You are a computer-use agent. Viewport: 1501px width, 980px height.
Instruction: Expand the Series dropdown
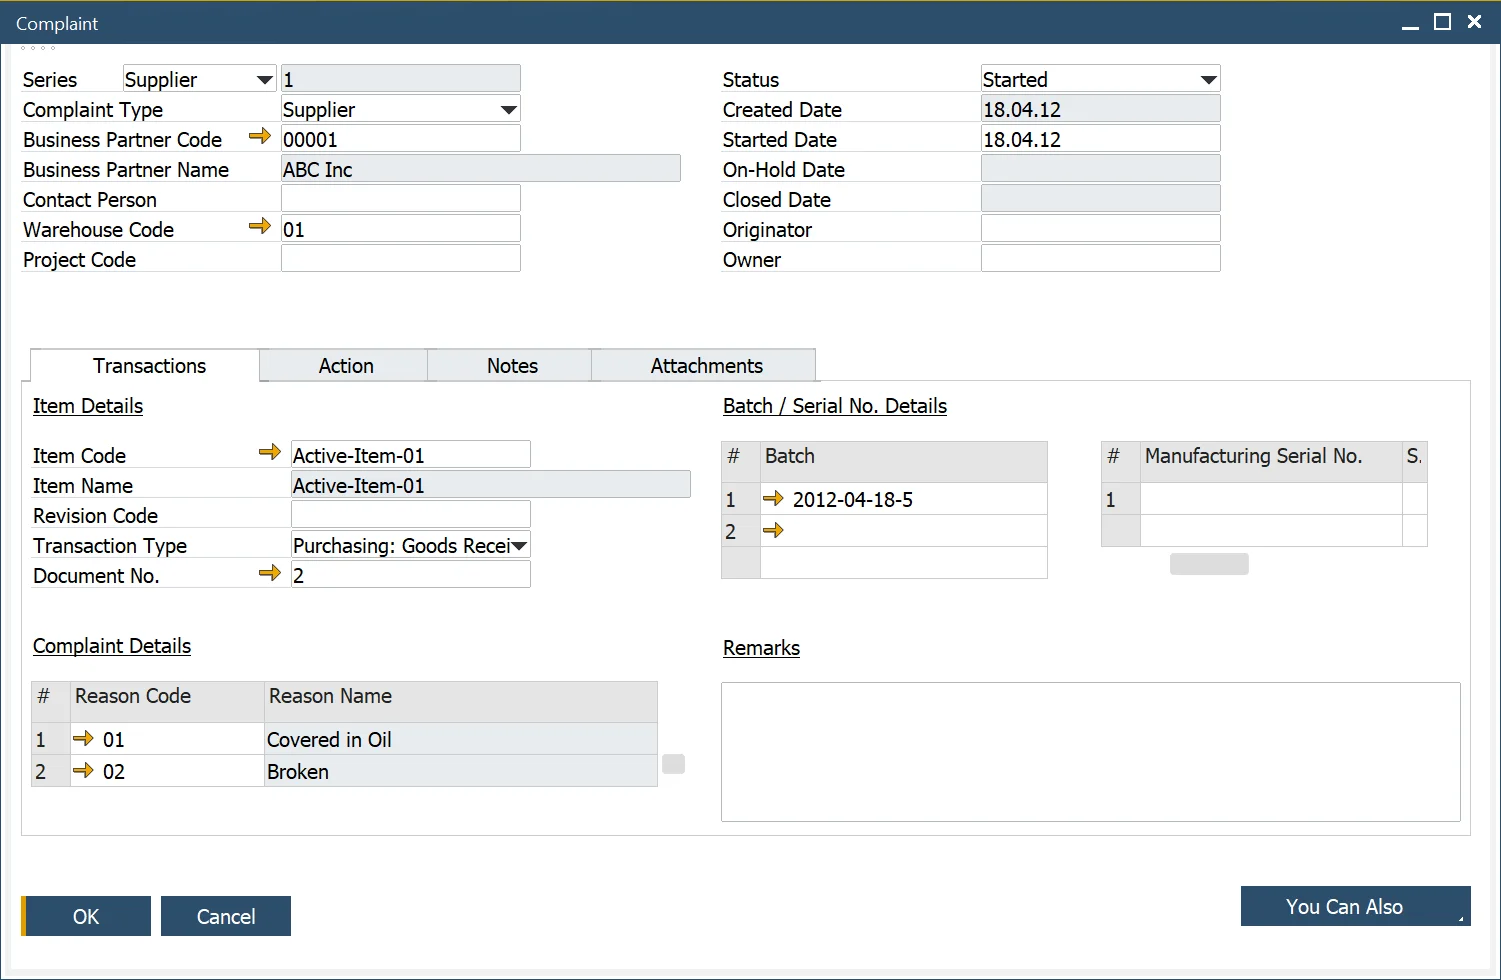(x=264, y=80)
